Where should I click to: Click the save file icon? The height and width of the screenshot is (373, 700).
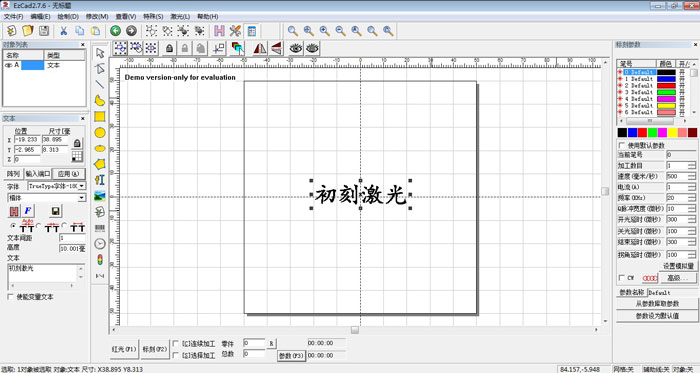point(44,30)
